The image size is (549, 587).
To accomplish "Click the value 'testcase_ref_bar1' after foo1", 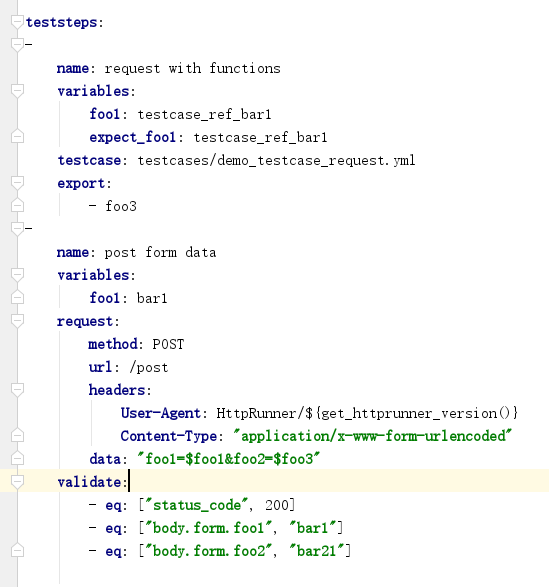I will [x=204, y=114].
